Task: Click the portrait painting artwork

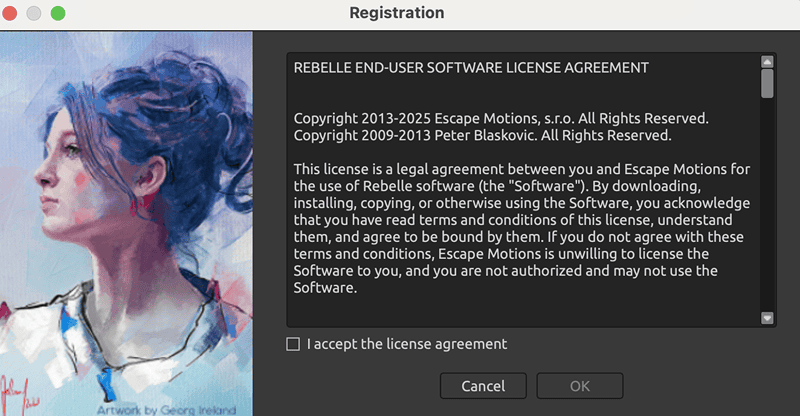Action: 126,224
